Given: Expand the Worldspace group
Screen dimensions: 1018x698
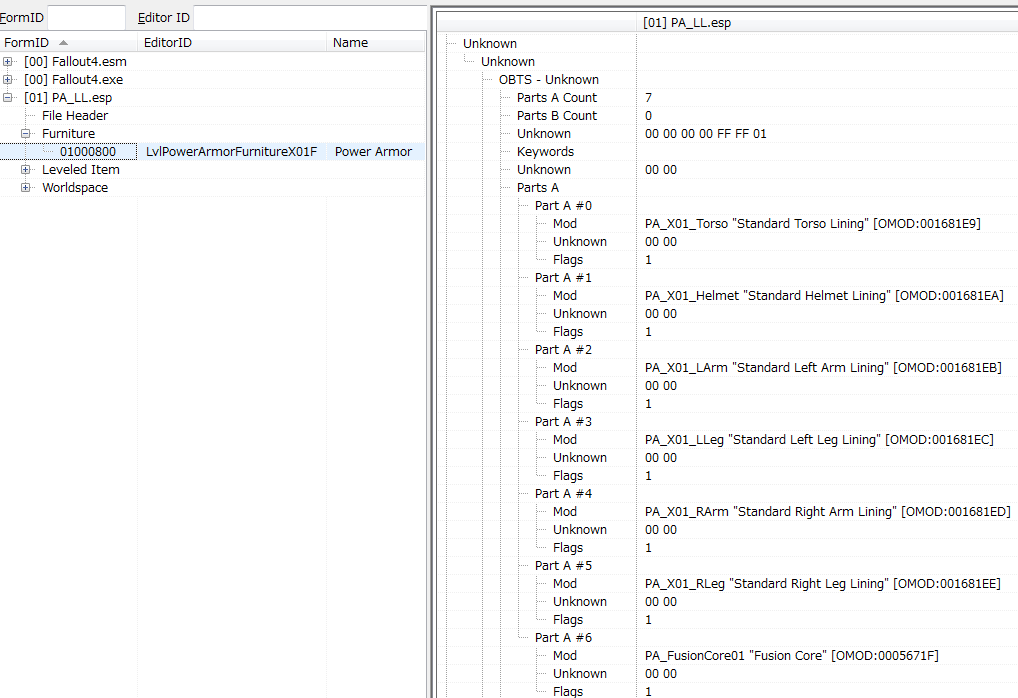Looking at the screenshot, I should [x=26, y=187].
